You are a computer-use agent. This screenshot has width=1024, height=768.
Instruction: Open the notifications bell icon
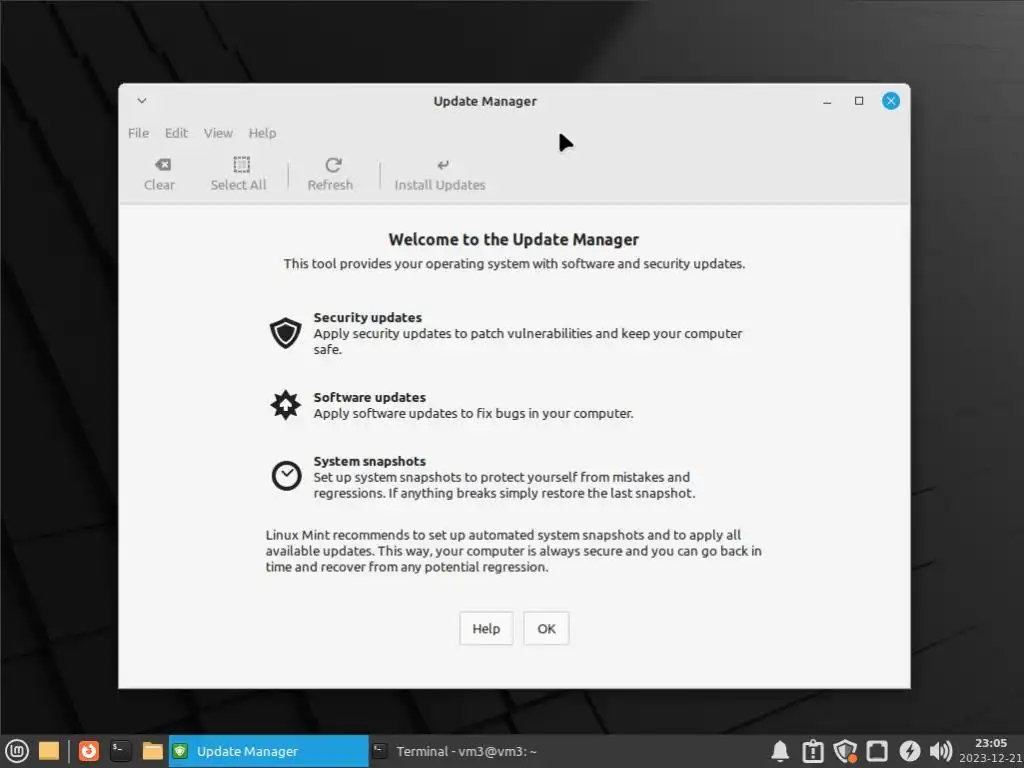click(780, 751)
